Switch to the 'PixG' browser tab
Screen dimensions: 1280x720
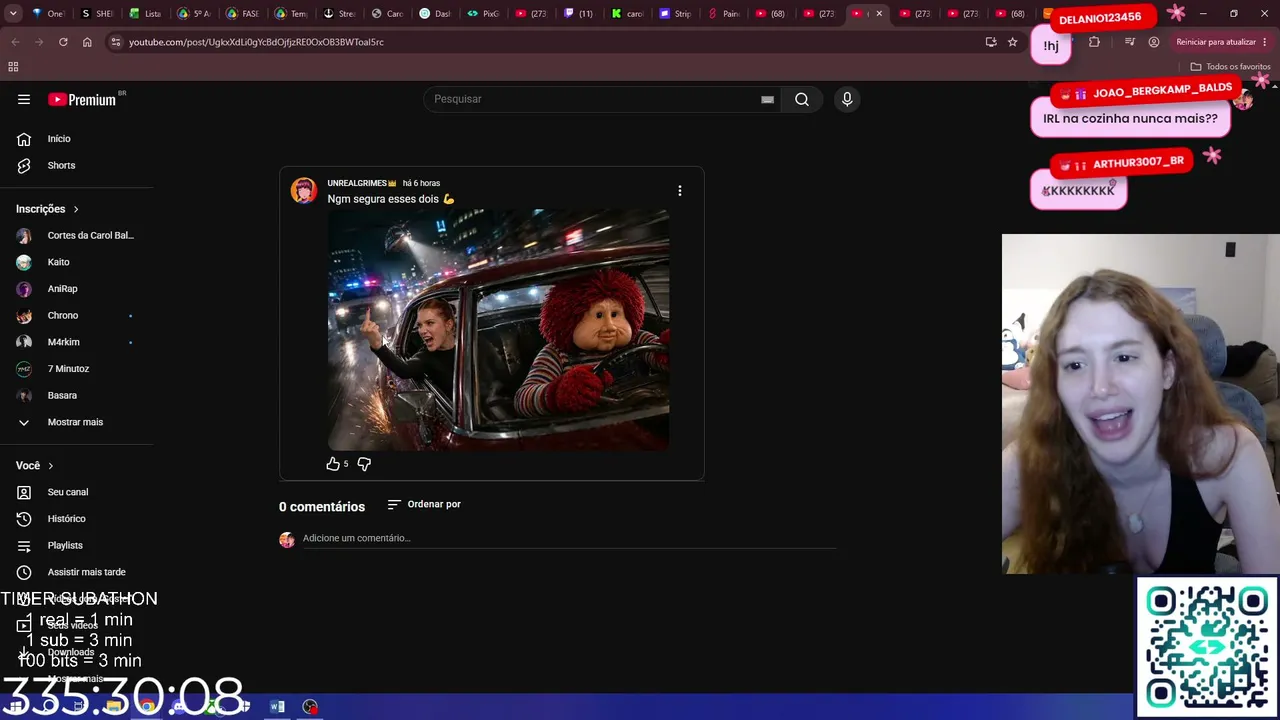coord(483,14)
